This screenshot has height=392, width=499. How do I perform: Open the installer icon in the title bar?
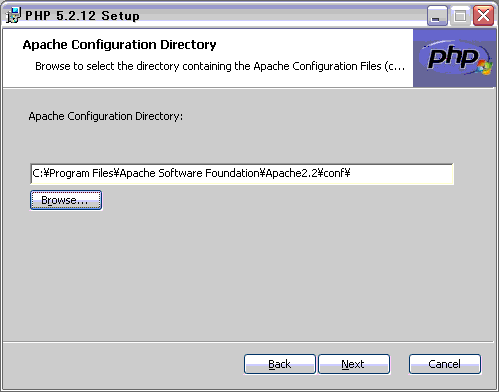point(13,15)
